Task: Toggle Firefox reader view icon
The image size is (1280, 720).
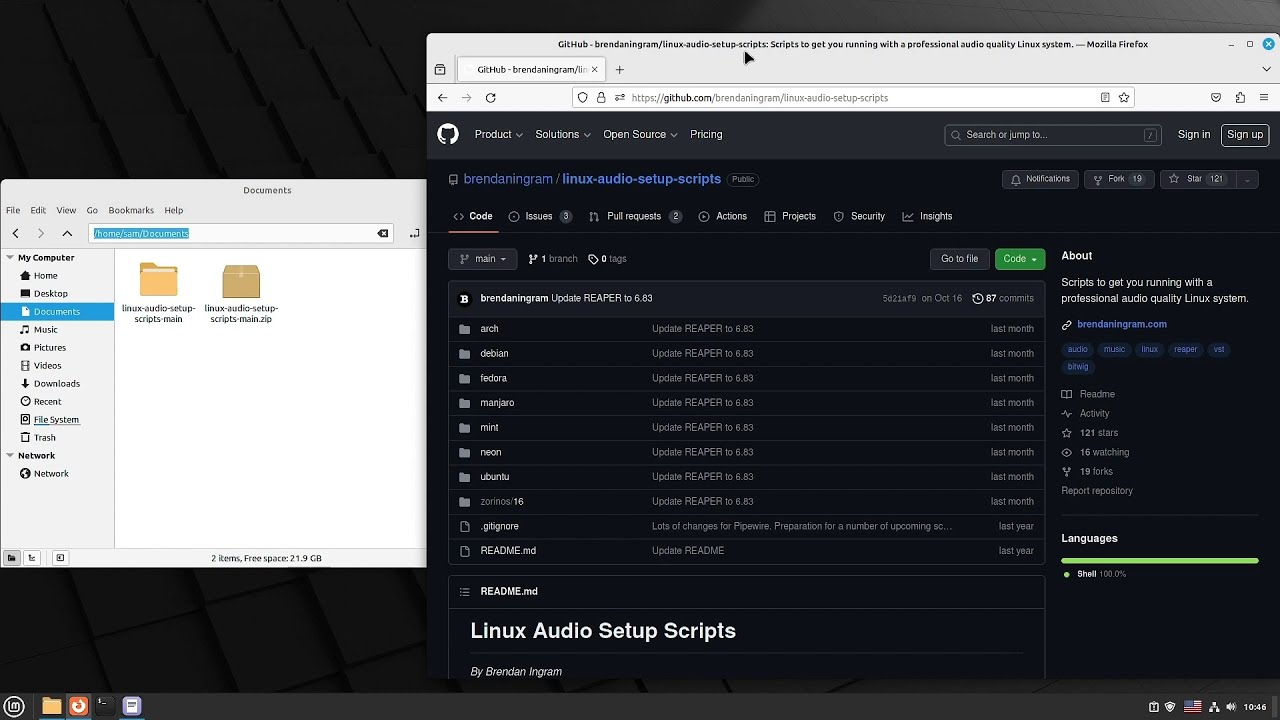Action: coord(1105,98)
